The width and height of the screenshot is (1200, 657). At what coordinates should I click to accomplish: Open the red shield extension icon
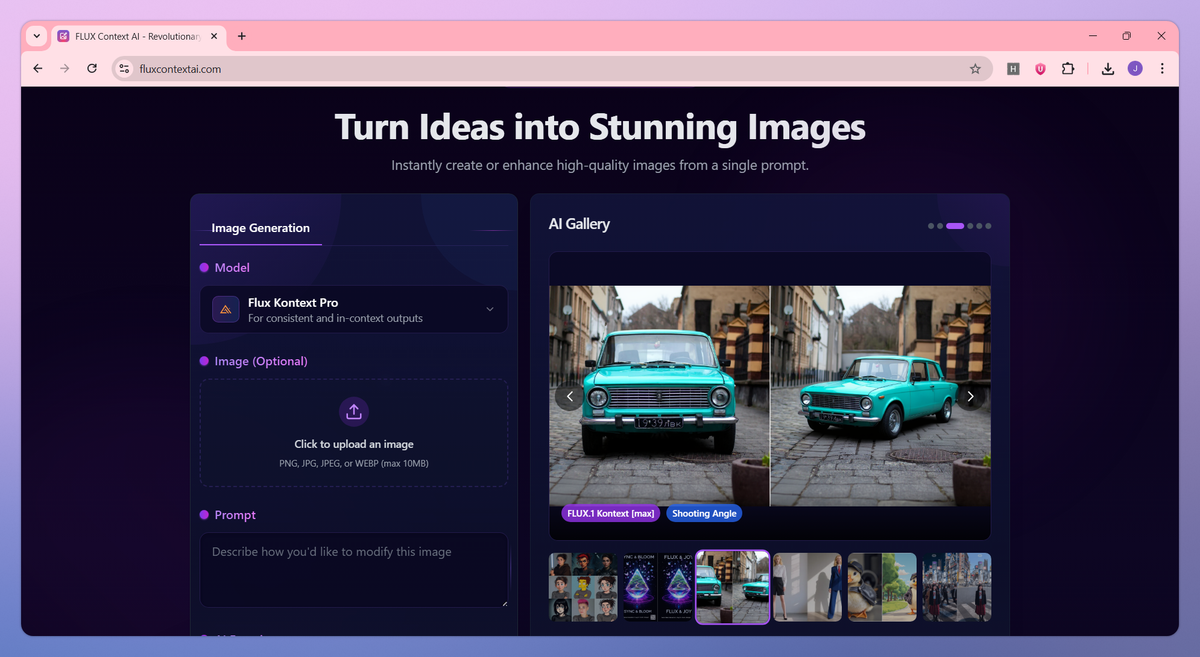pos(1040,69)
